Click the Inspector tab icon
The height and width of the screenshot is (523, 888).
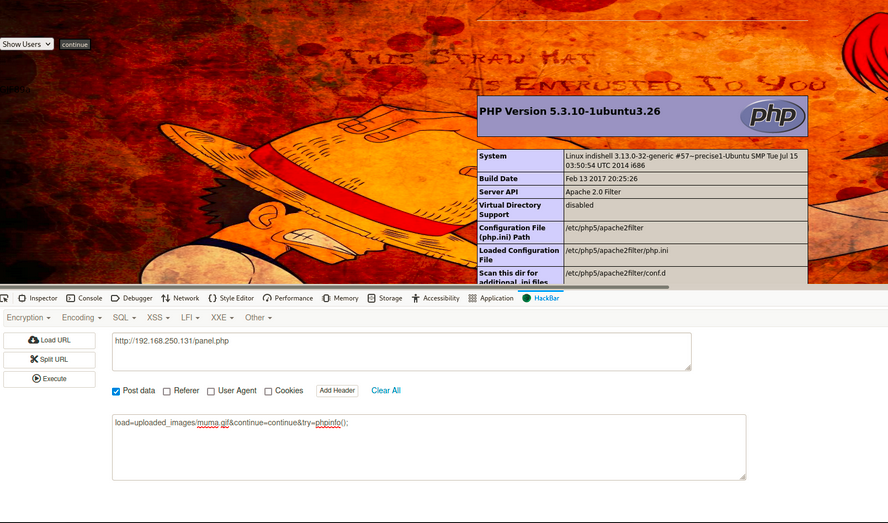22,298
